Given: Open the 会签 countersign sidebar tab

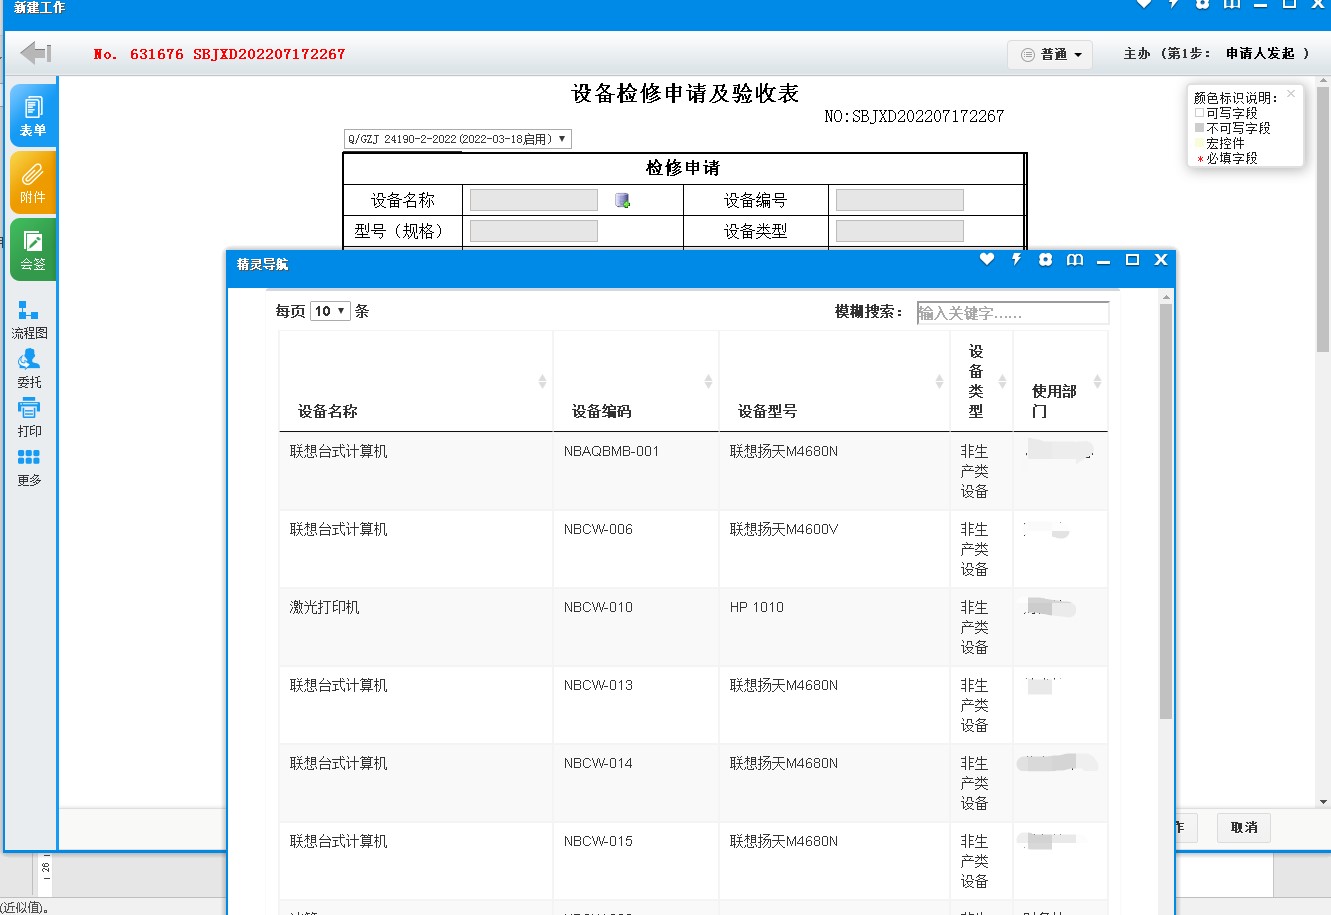Looking at the screenshot, I should (33, 250).
